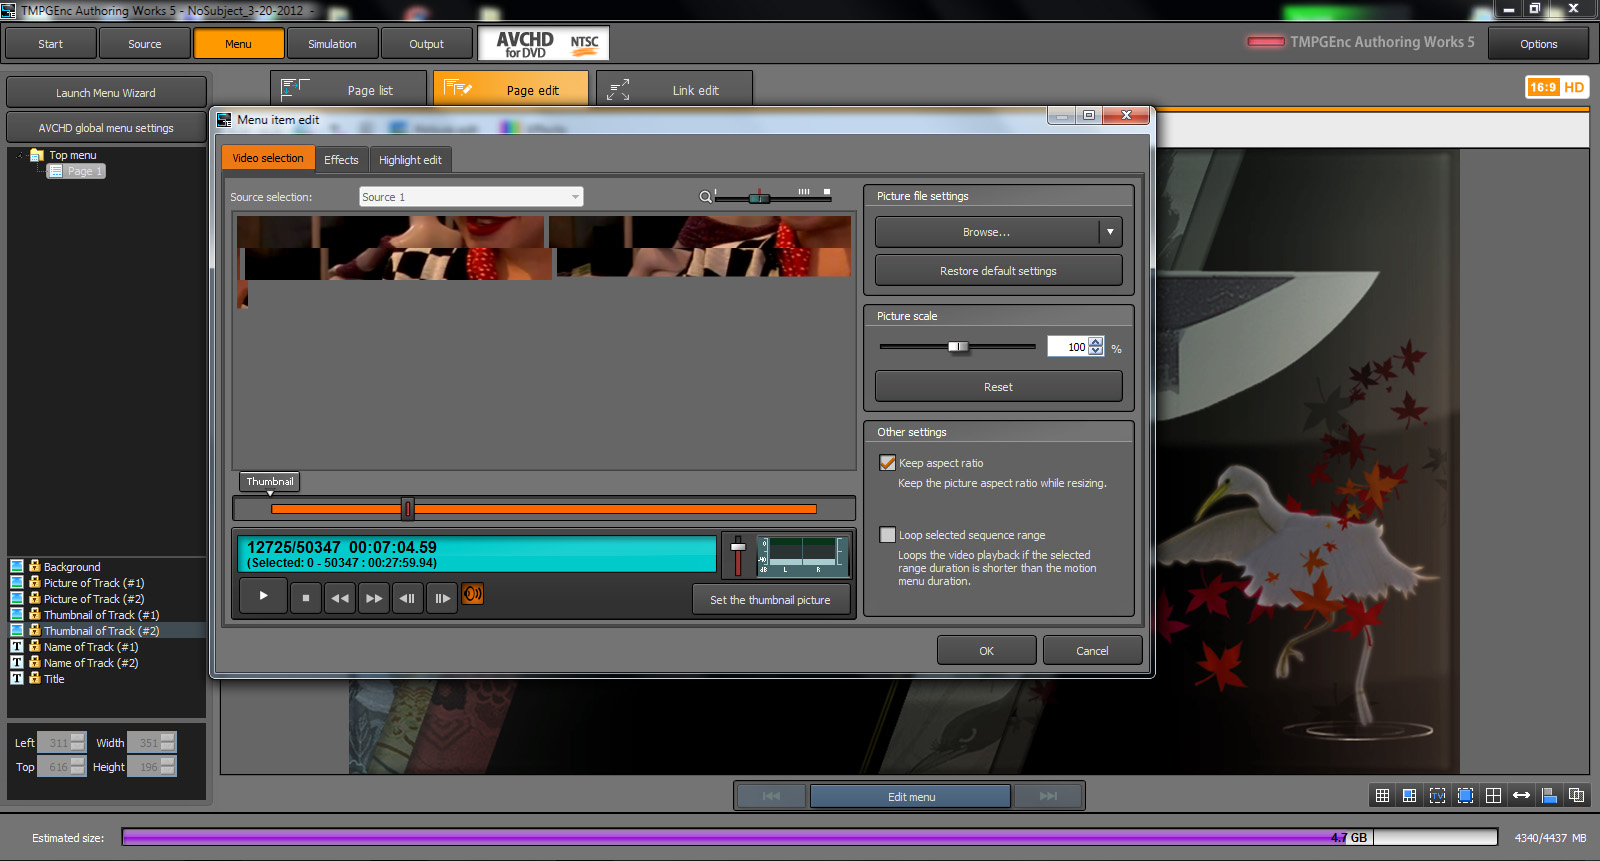The width and height of the screenshot is (1600, 861).
Task: Show the grid overlay icon
Action: click(1382, 796)
